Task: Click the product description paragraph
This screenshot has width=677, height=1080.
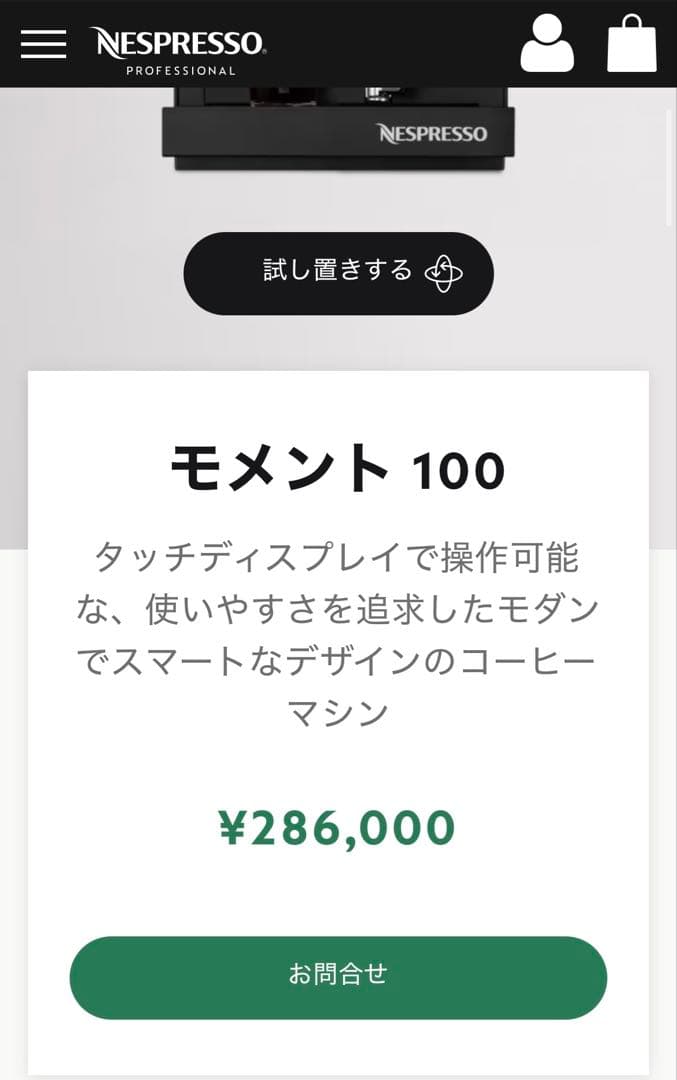Action: (338, 630)
